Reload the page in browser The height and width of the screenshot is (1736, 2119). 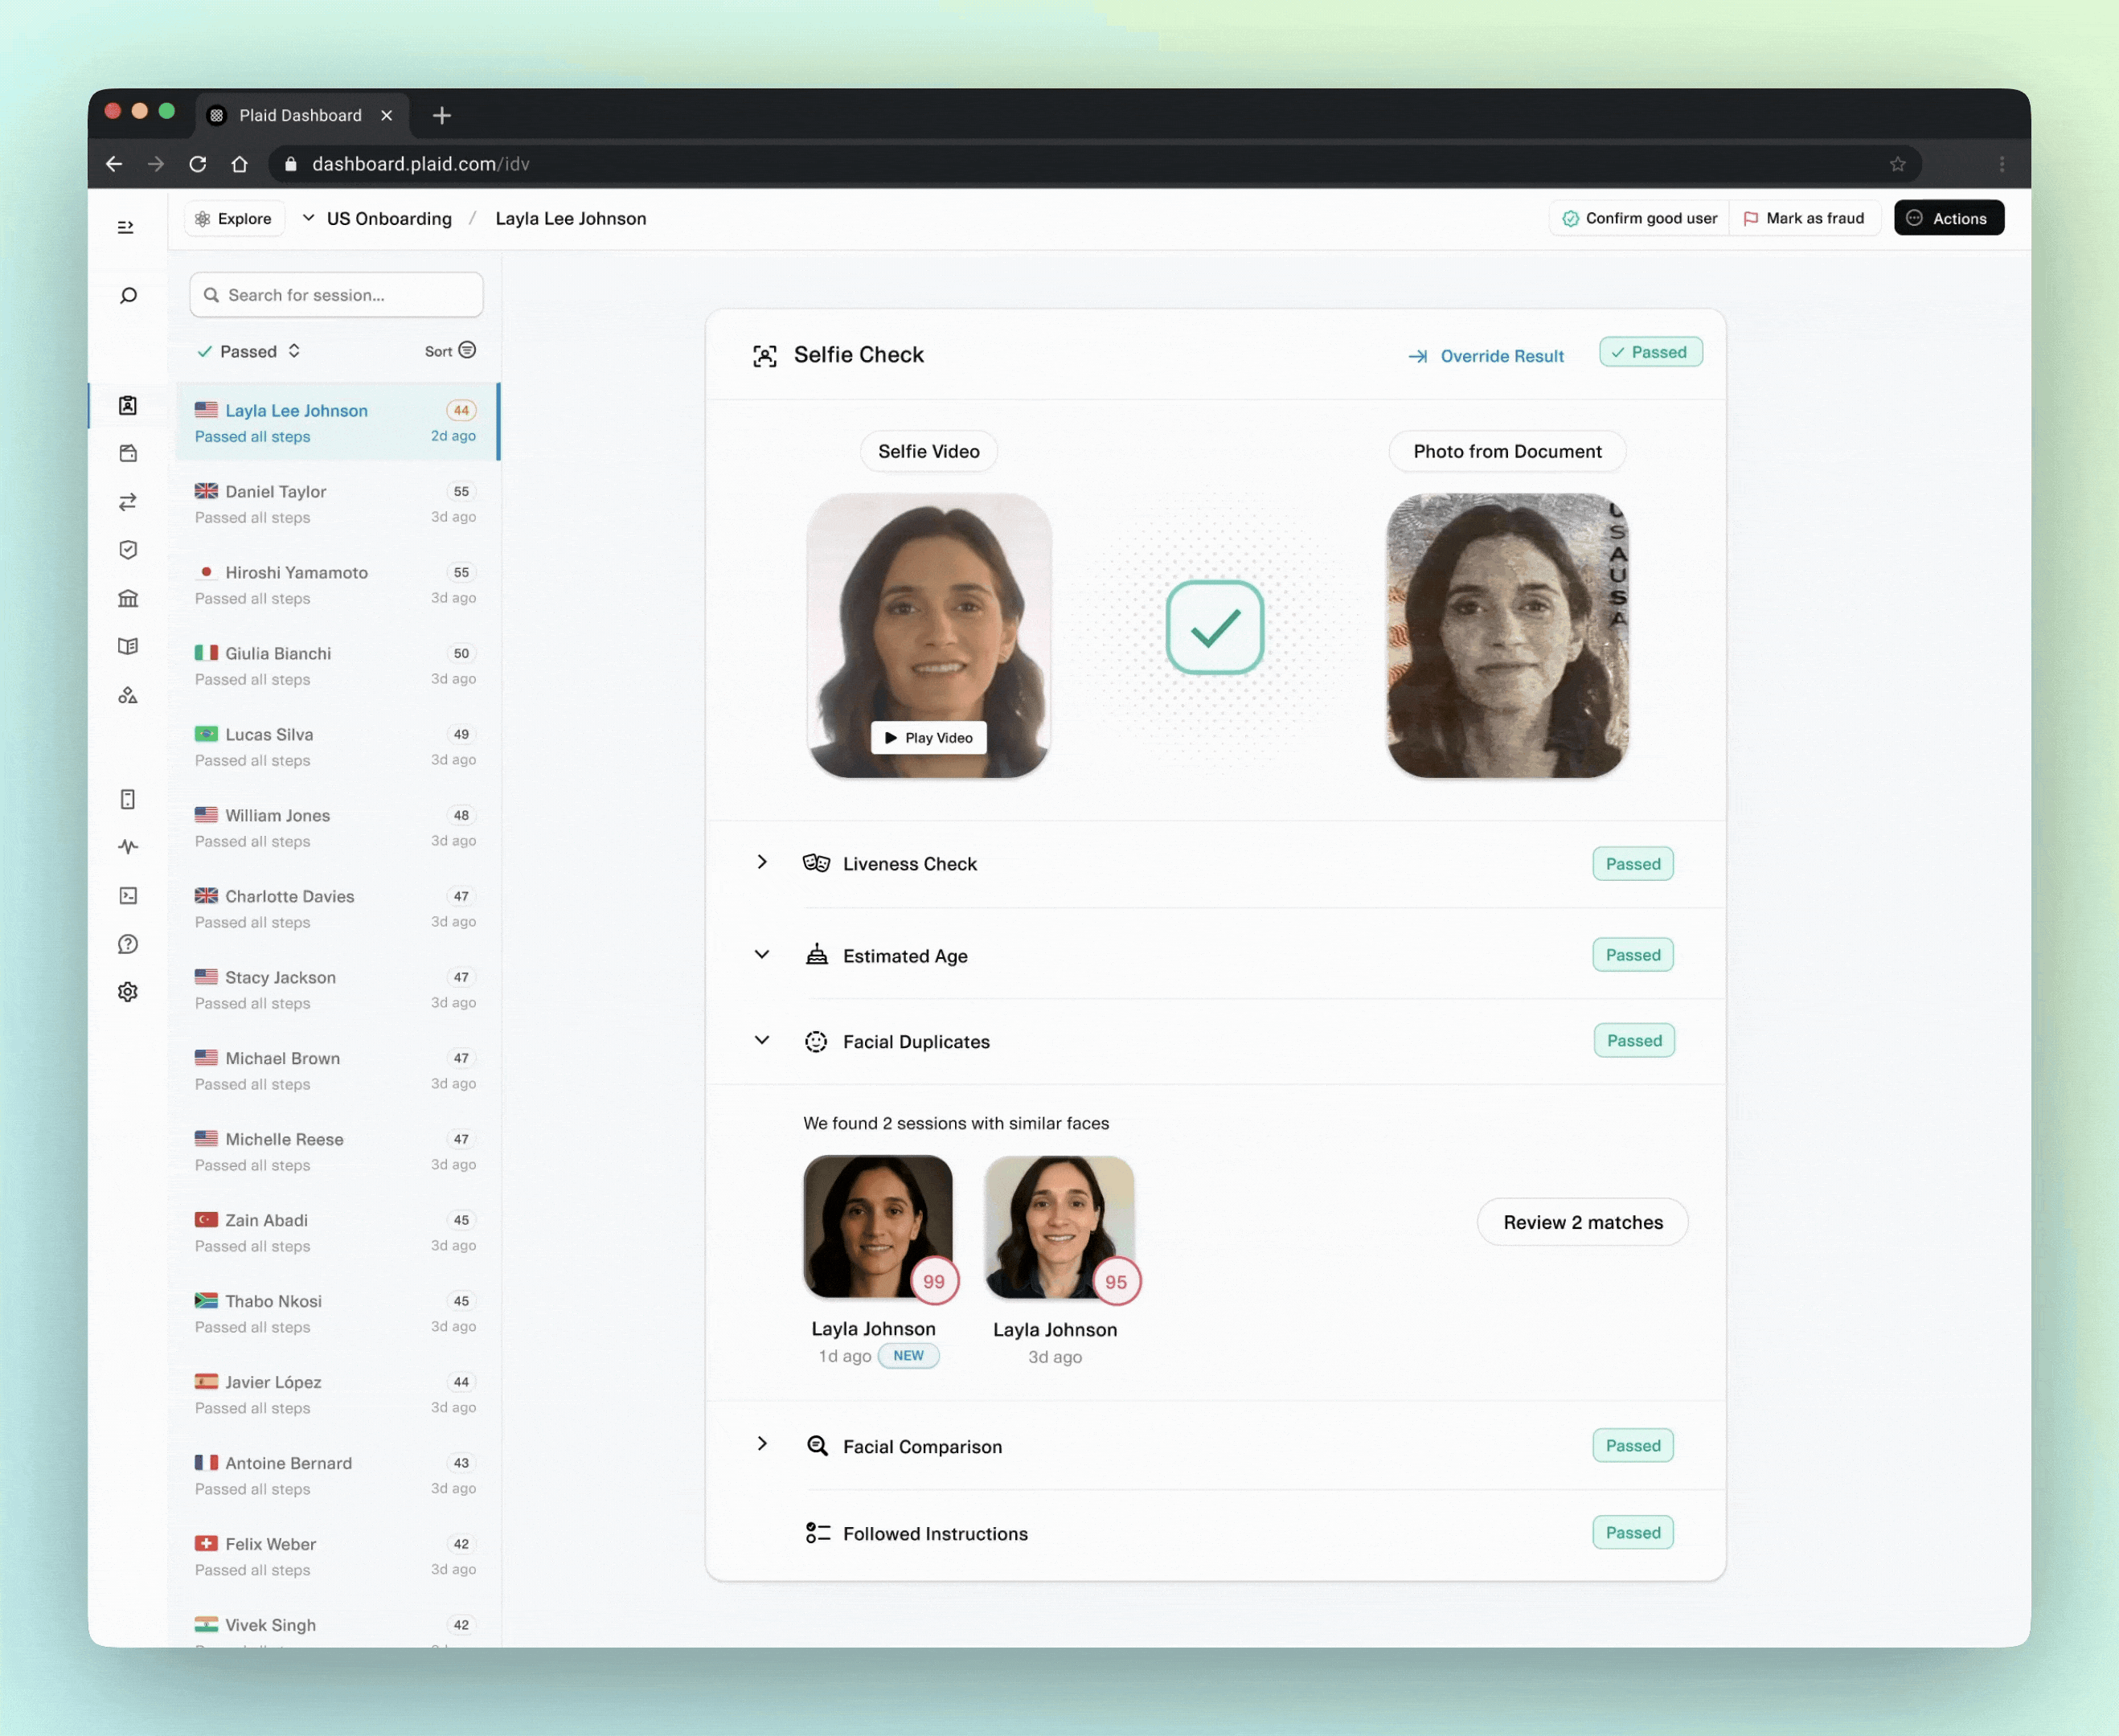coord(197,164)
